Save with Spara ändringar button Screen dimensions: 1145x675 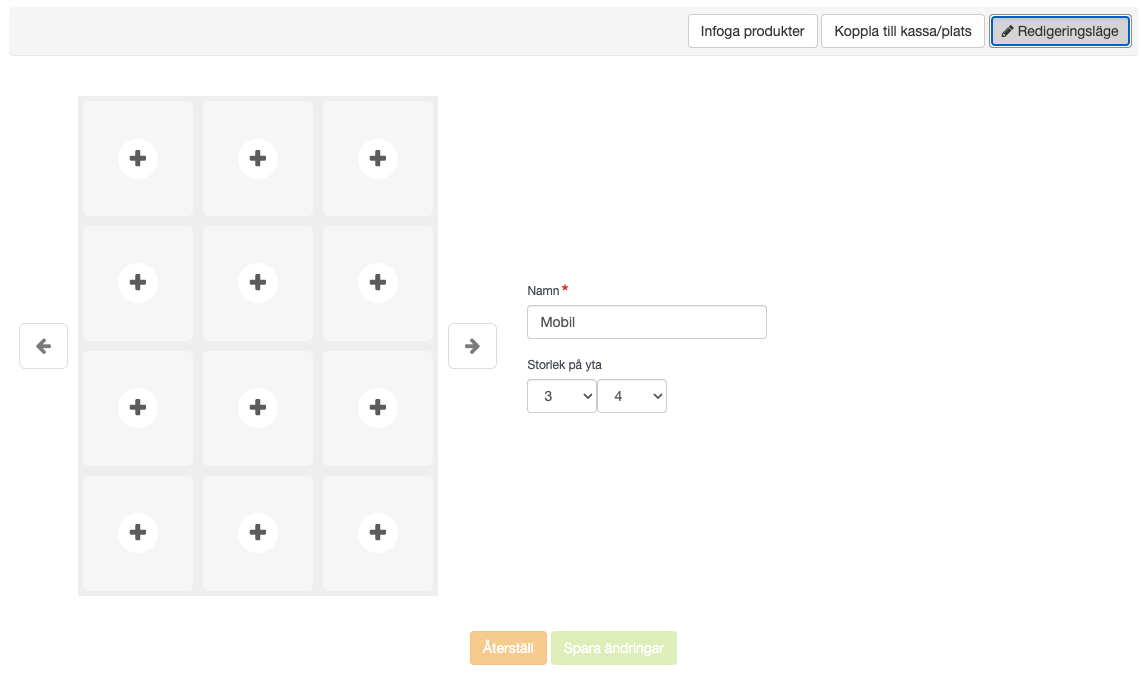tap(613, 648)
